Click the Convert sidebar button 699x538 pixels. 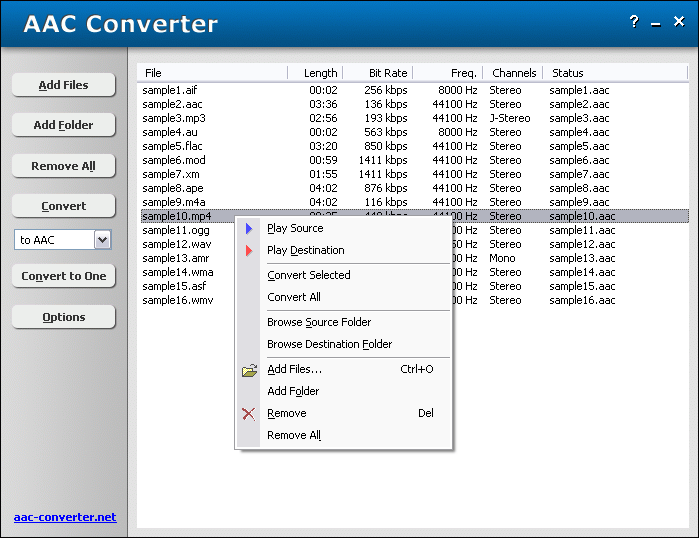click(63, 206)
